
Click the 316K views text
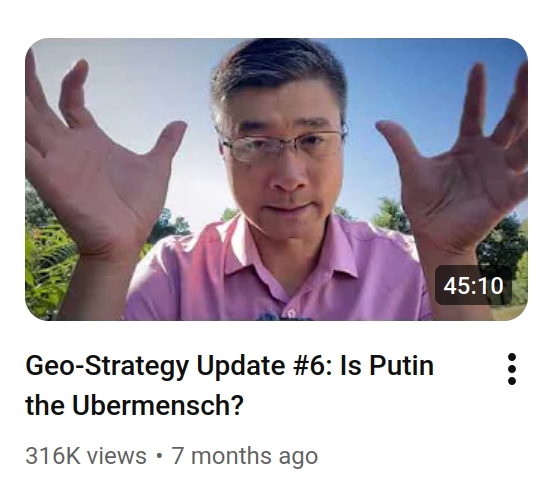pos(86,456)
